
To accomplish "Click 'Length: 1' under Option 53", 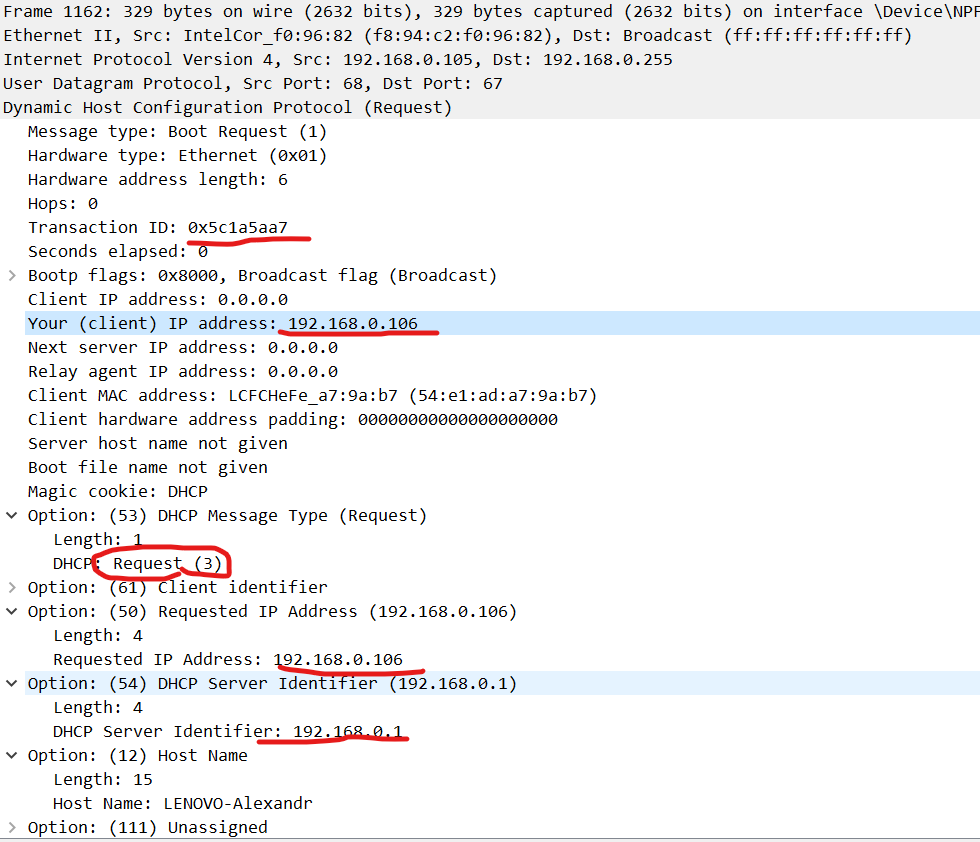I will (98, 539).
